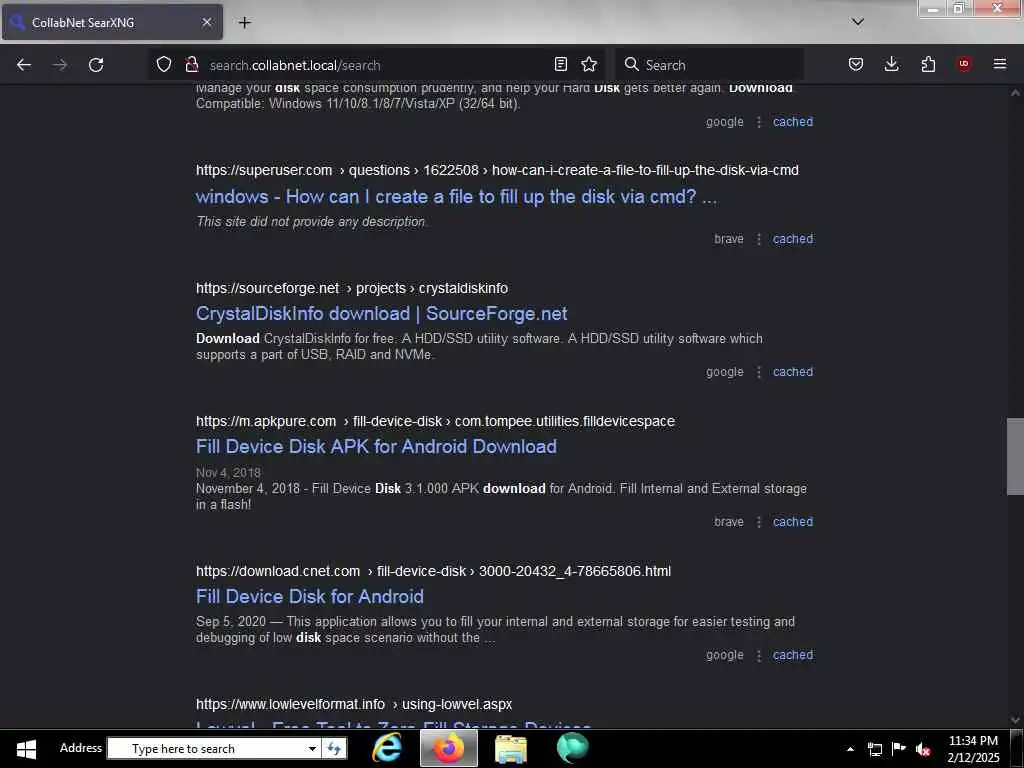Open the tracking protection shield icon
The image size is (1024, 768).
164,64
